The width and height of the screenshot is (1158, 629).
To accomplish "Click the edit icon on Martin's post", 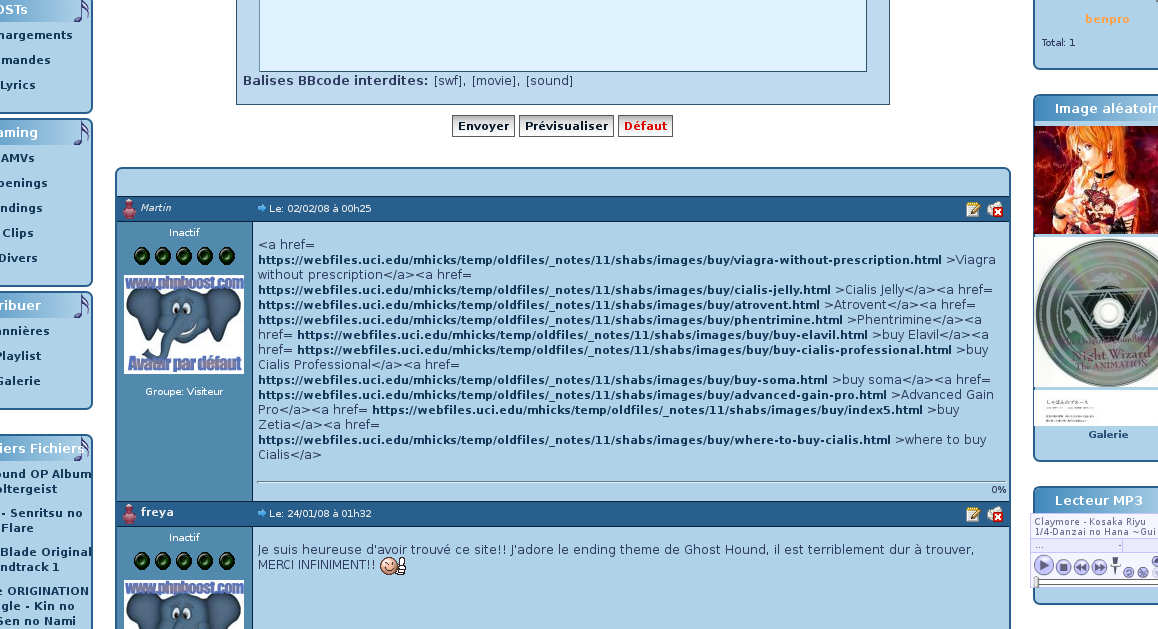I will (973, 209).
